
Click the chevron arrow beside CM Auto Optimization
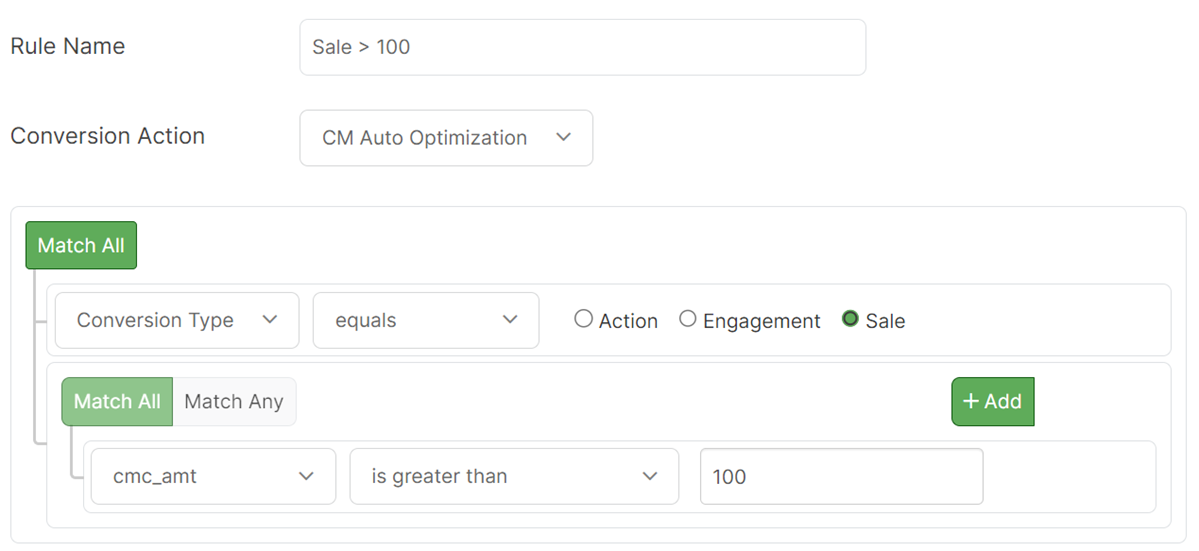click(563, 137)
